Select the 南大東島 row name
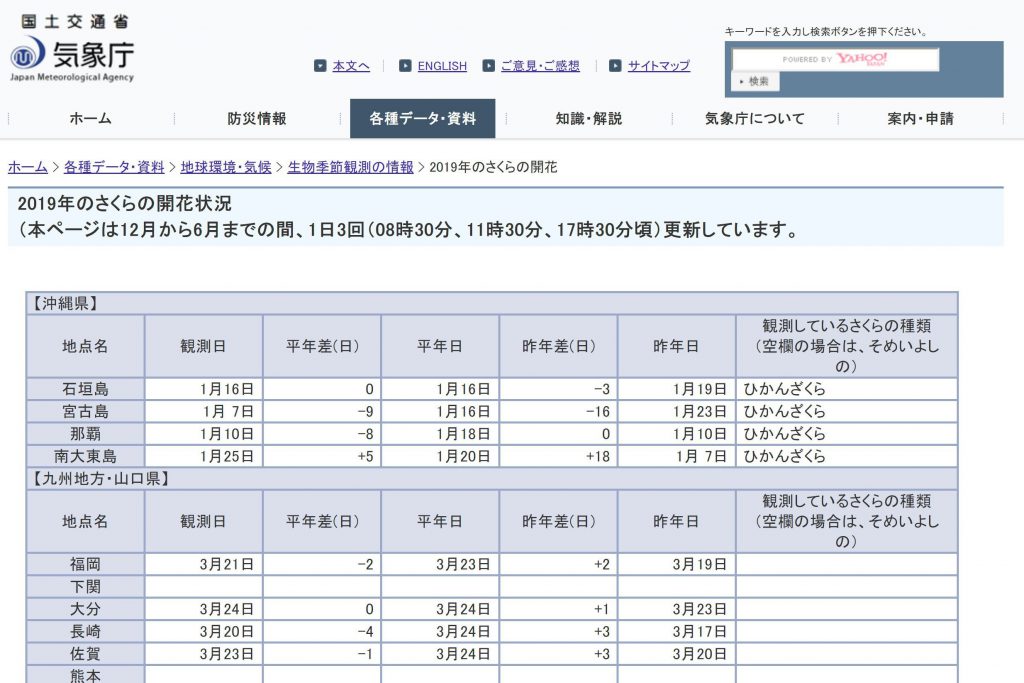 click(x=86, y=456)
